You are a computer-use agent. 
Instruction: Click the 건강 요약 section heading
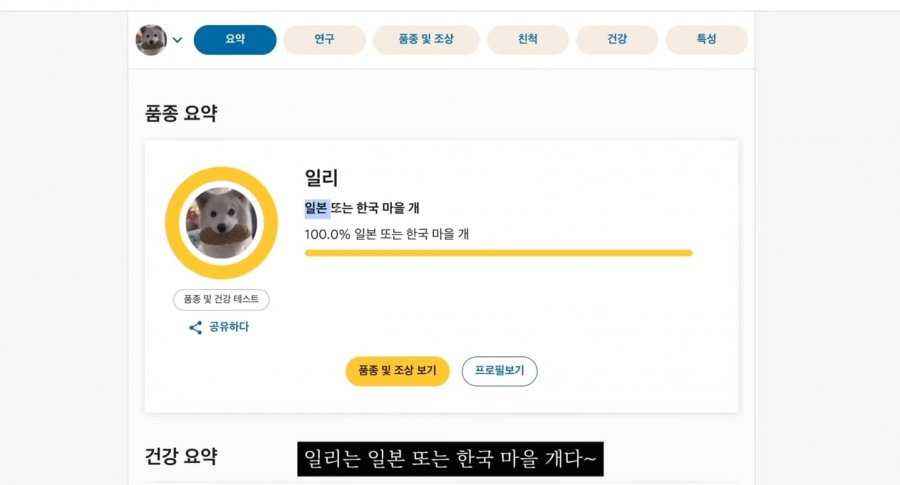[x=181, y=457]
